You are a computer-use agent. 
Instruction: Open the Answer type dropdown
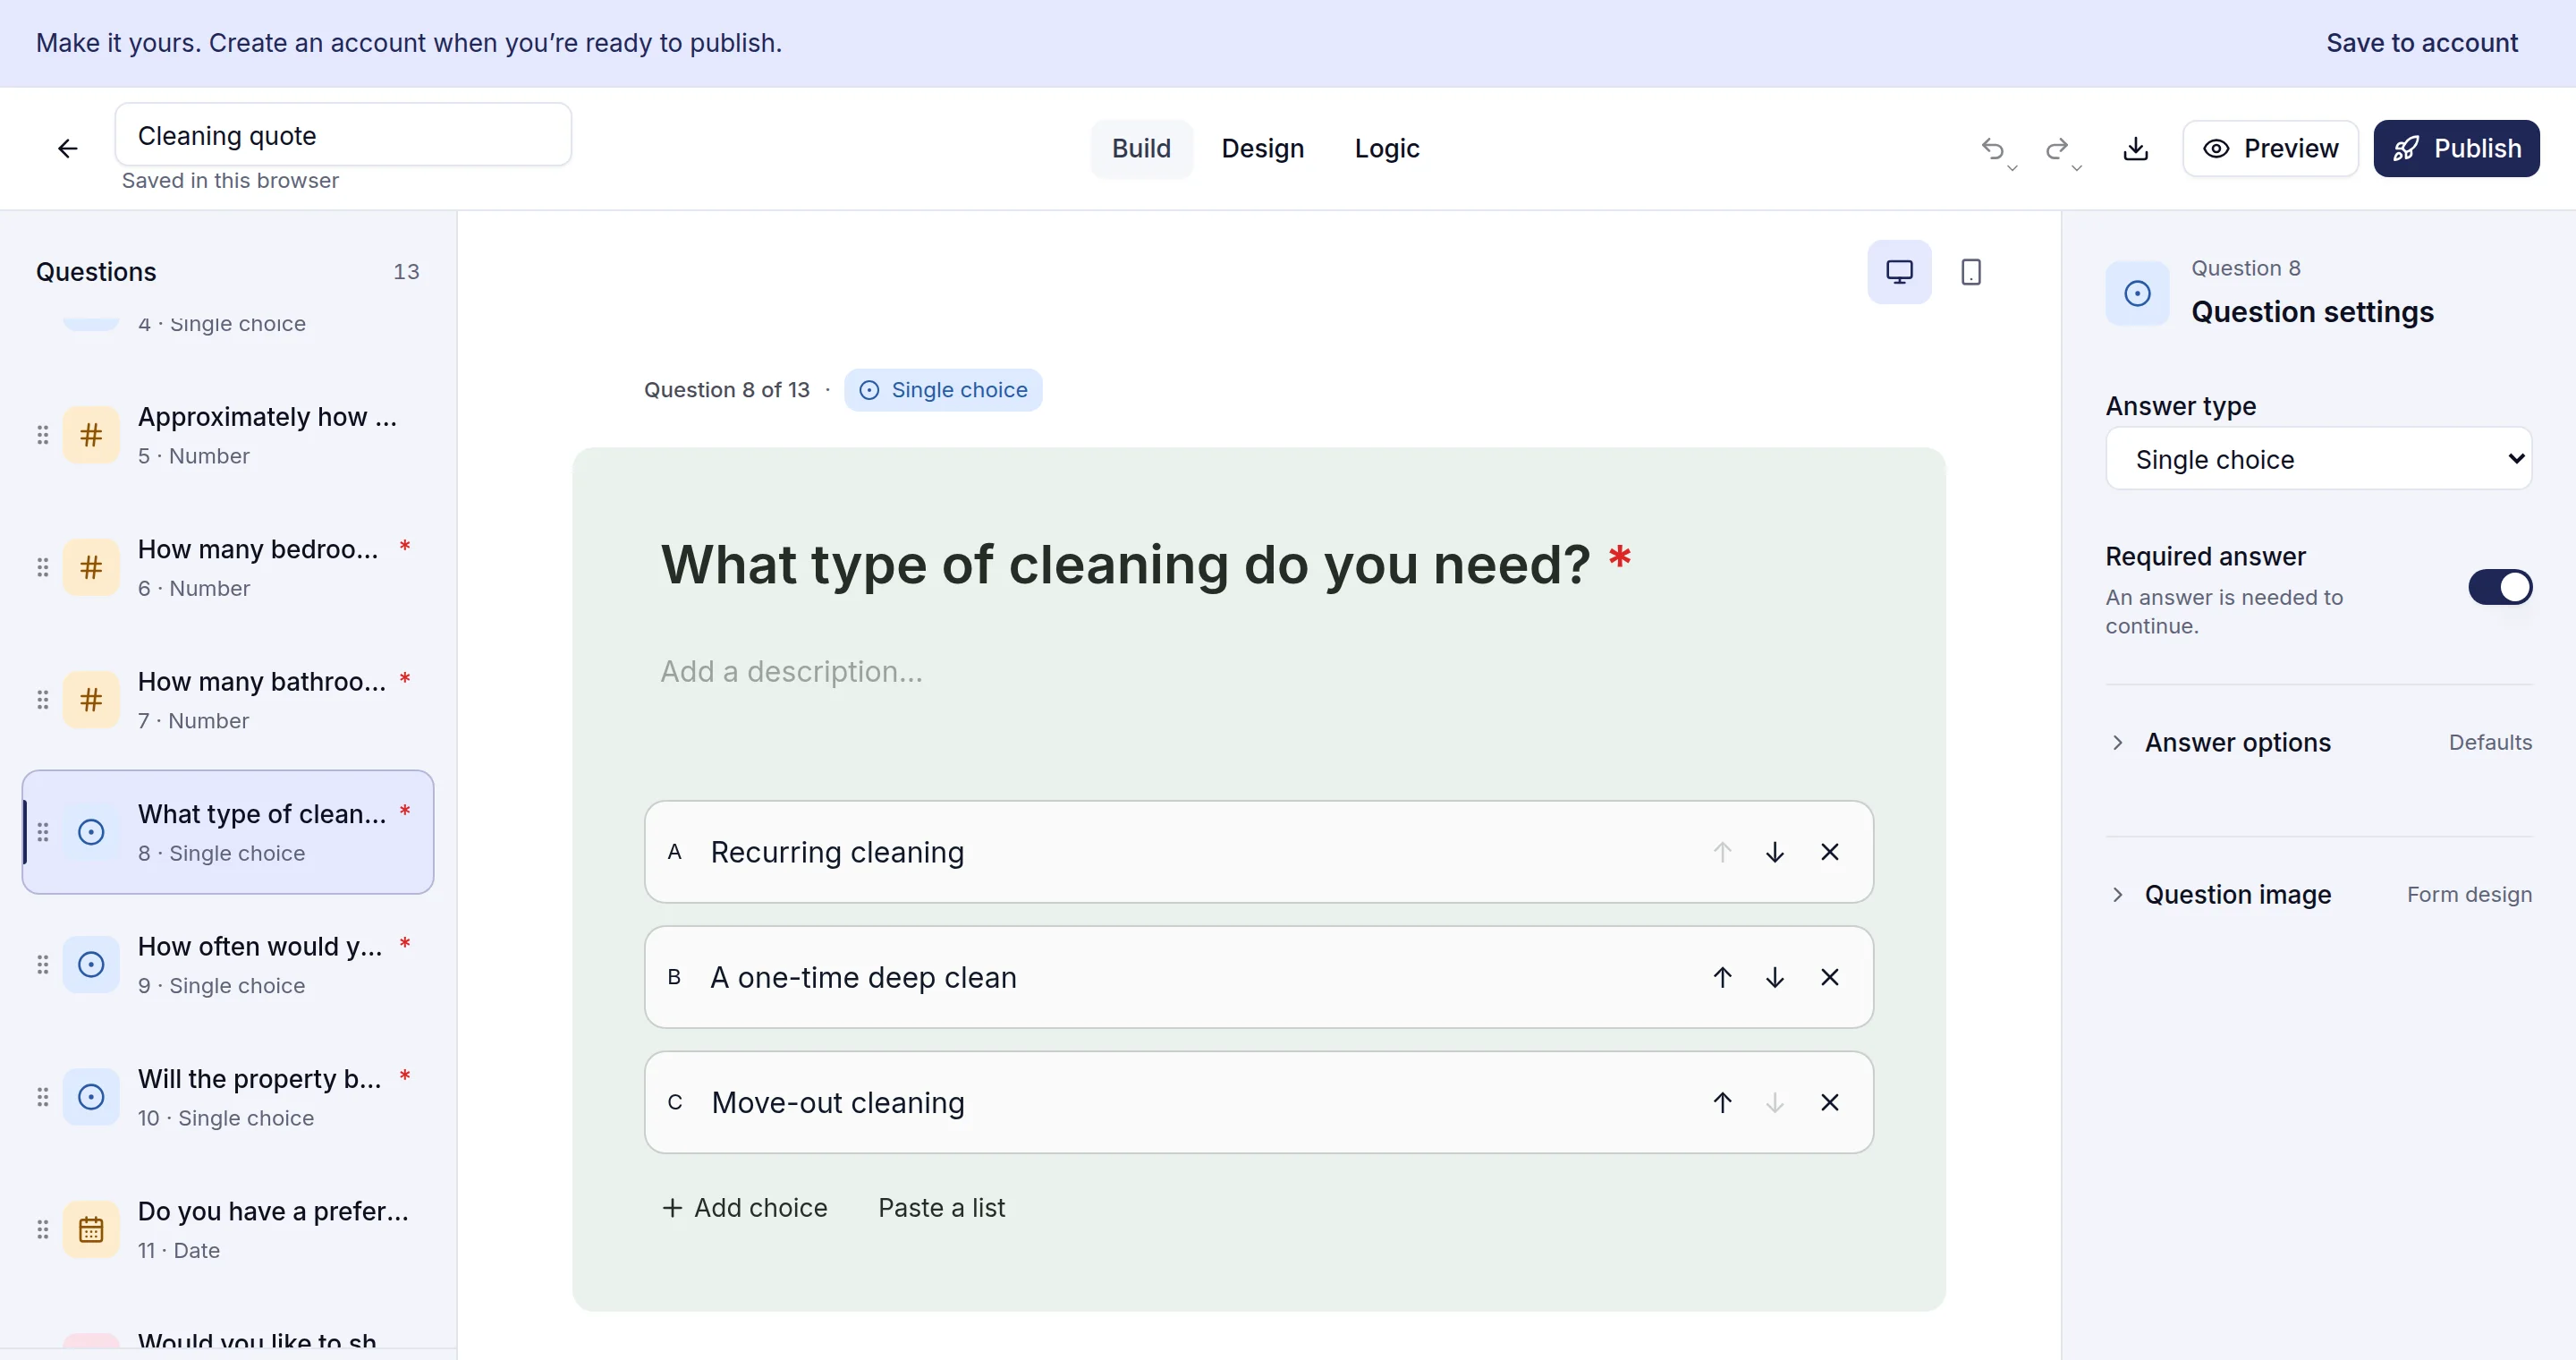pos(2318,459)
